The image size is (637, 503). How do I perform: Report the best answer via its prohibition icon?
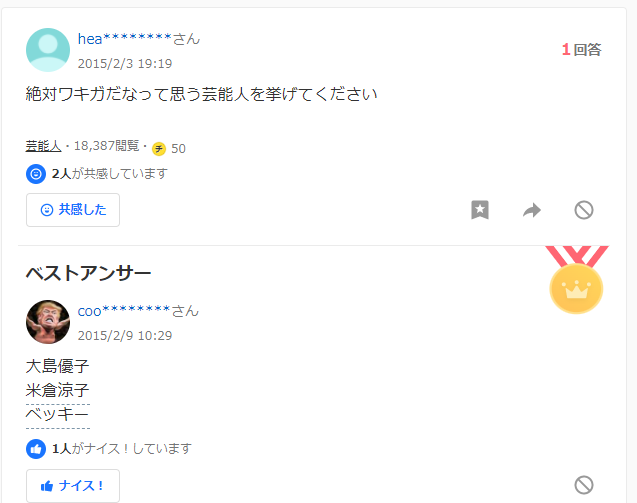(x=584, y=485)
